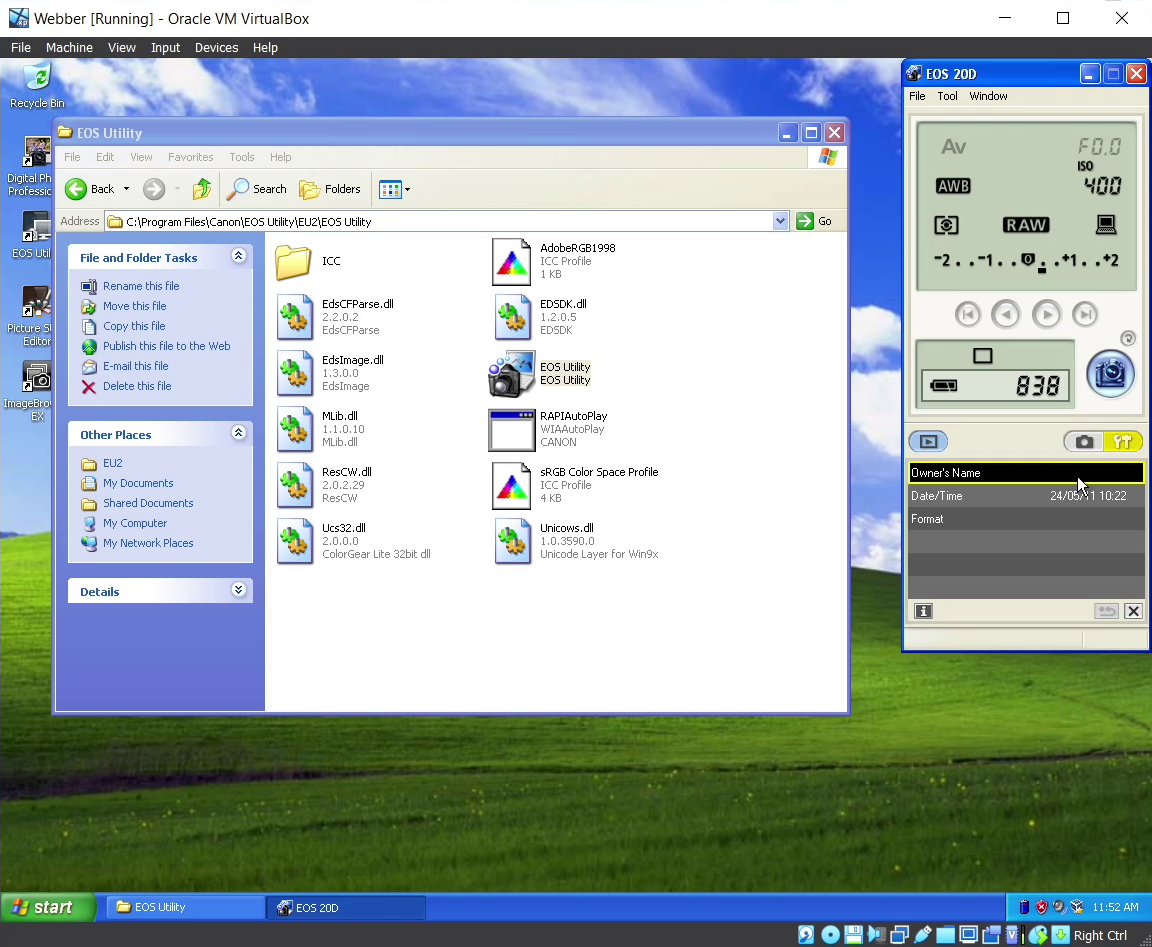
Task: Switch to the camera shooting menu tab
Action: point(1084,442)
